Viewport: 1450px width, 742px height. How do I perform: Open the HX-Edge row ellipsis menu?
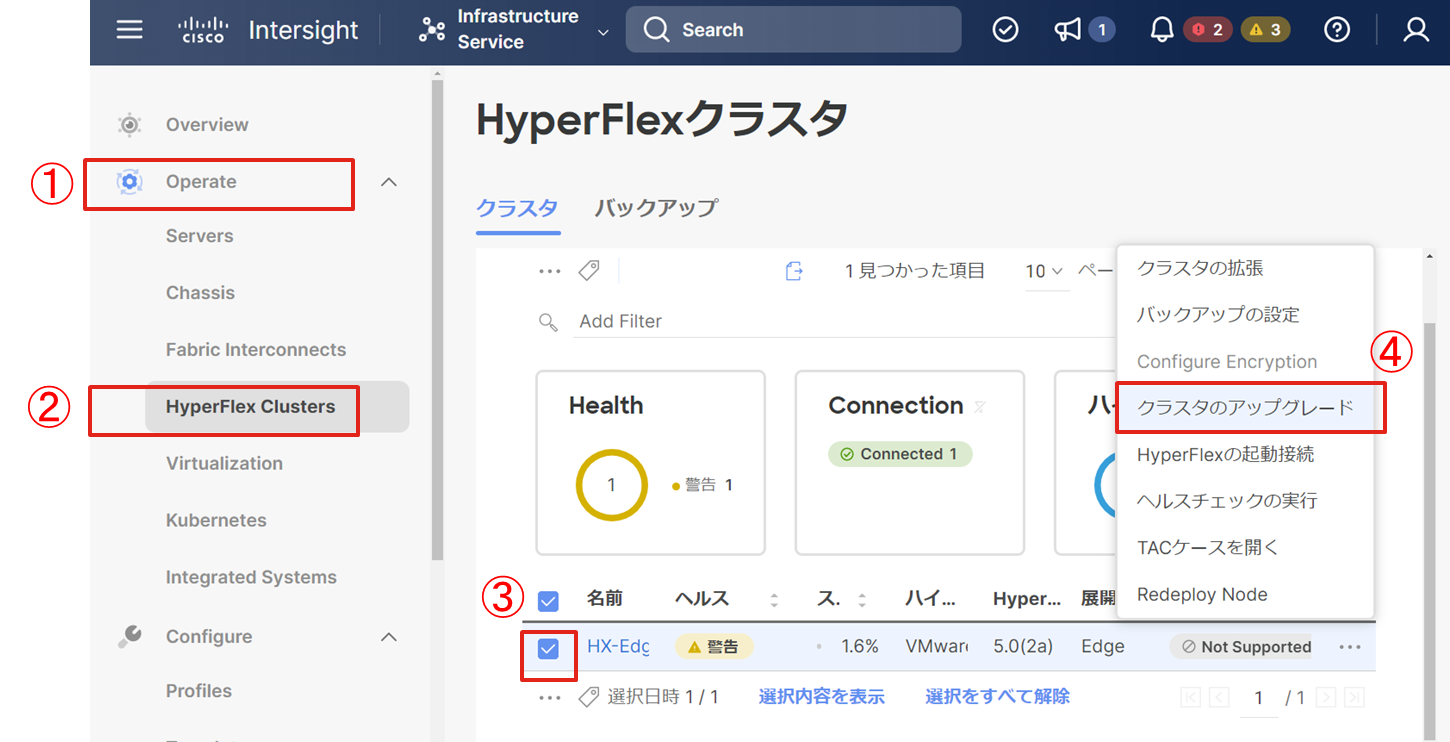(x=1350, y=647)
